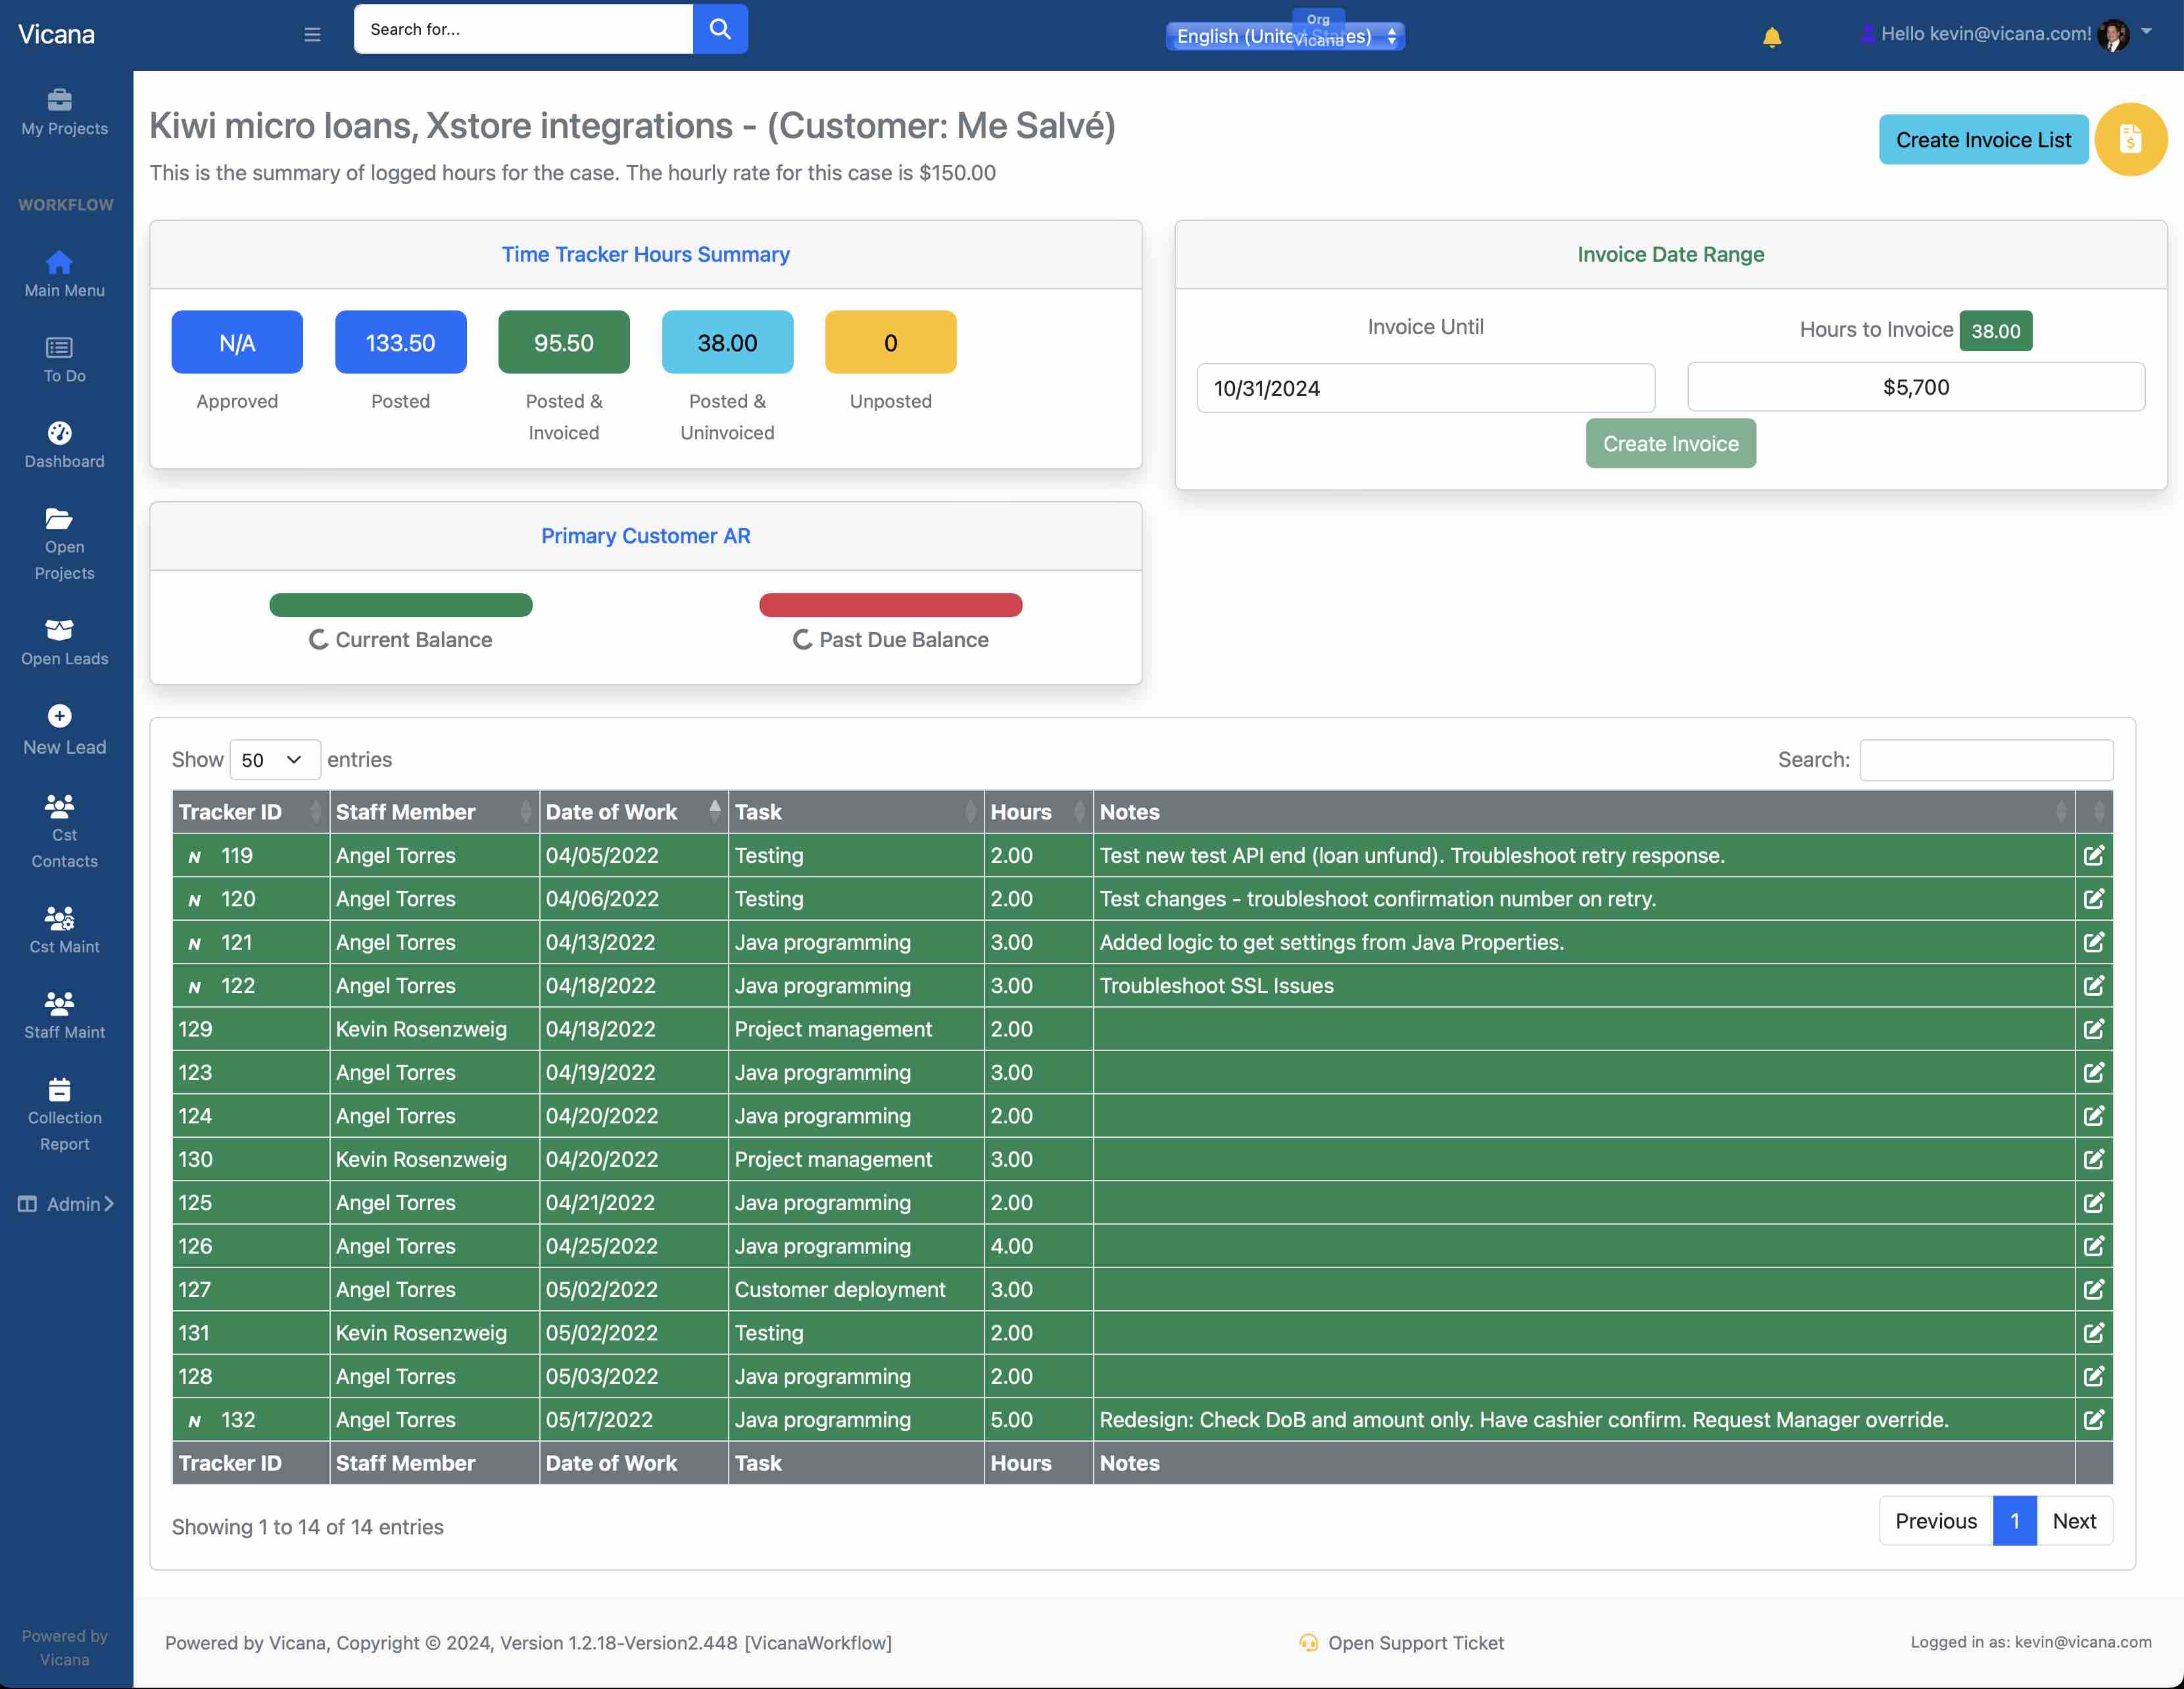This screenshot has height=1689, width=2184.
Task: Click the green Current Balance bar
Action: point(401,605)
